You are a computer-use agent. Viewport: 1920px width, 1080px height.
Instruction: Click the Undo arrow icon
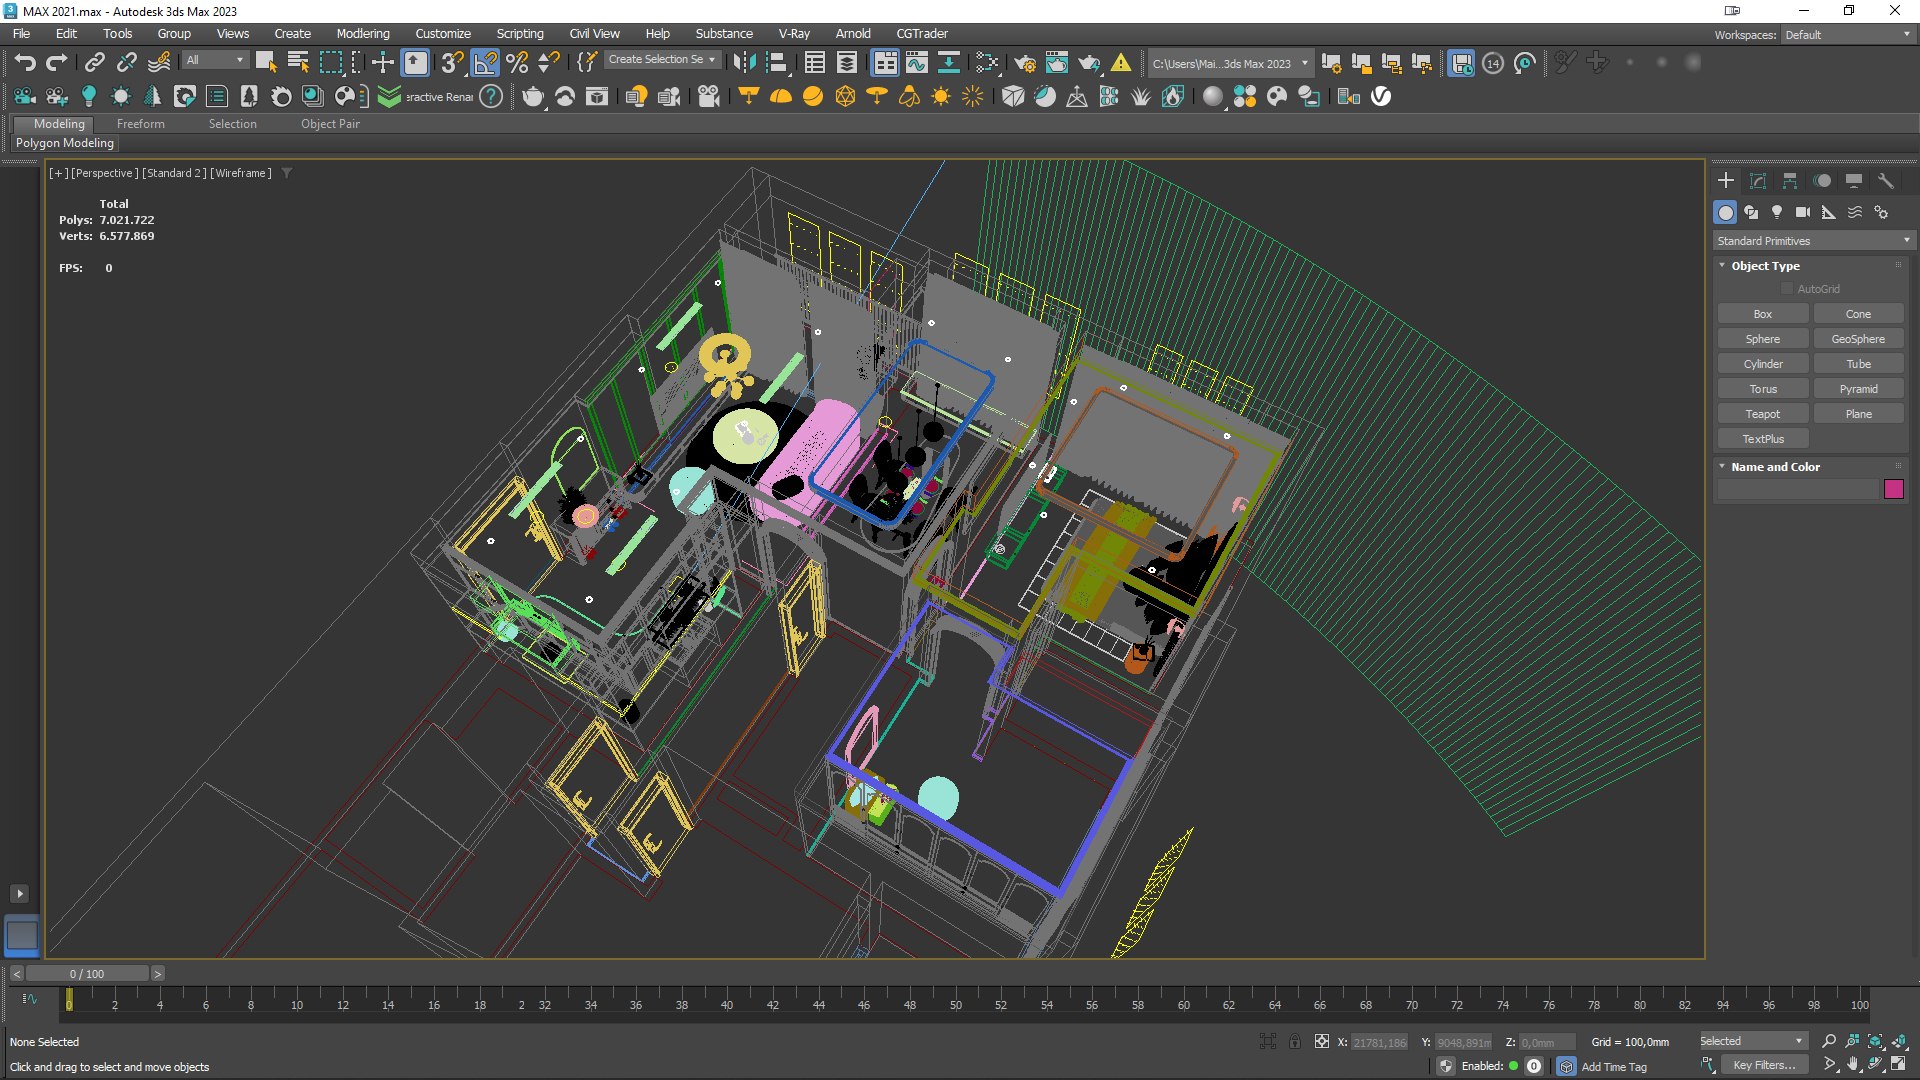pyautogui.click(x=25, y=63)
